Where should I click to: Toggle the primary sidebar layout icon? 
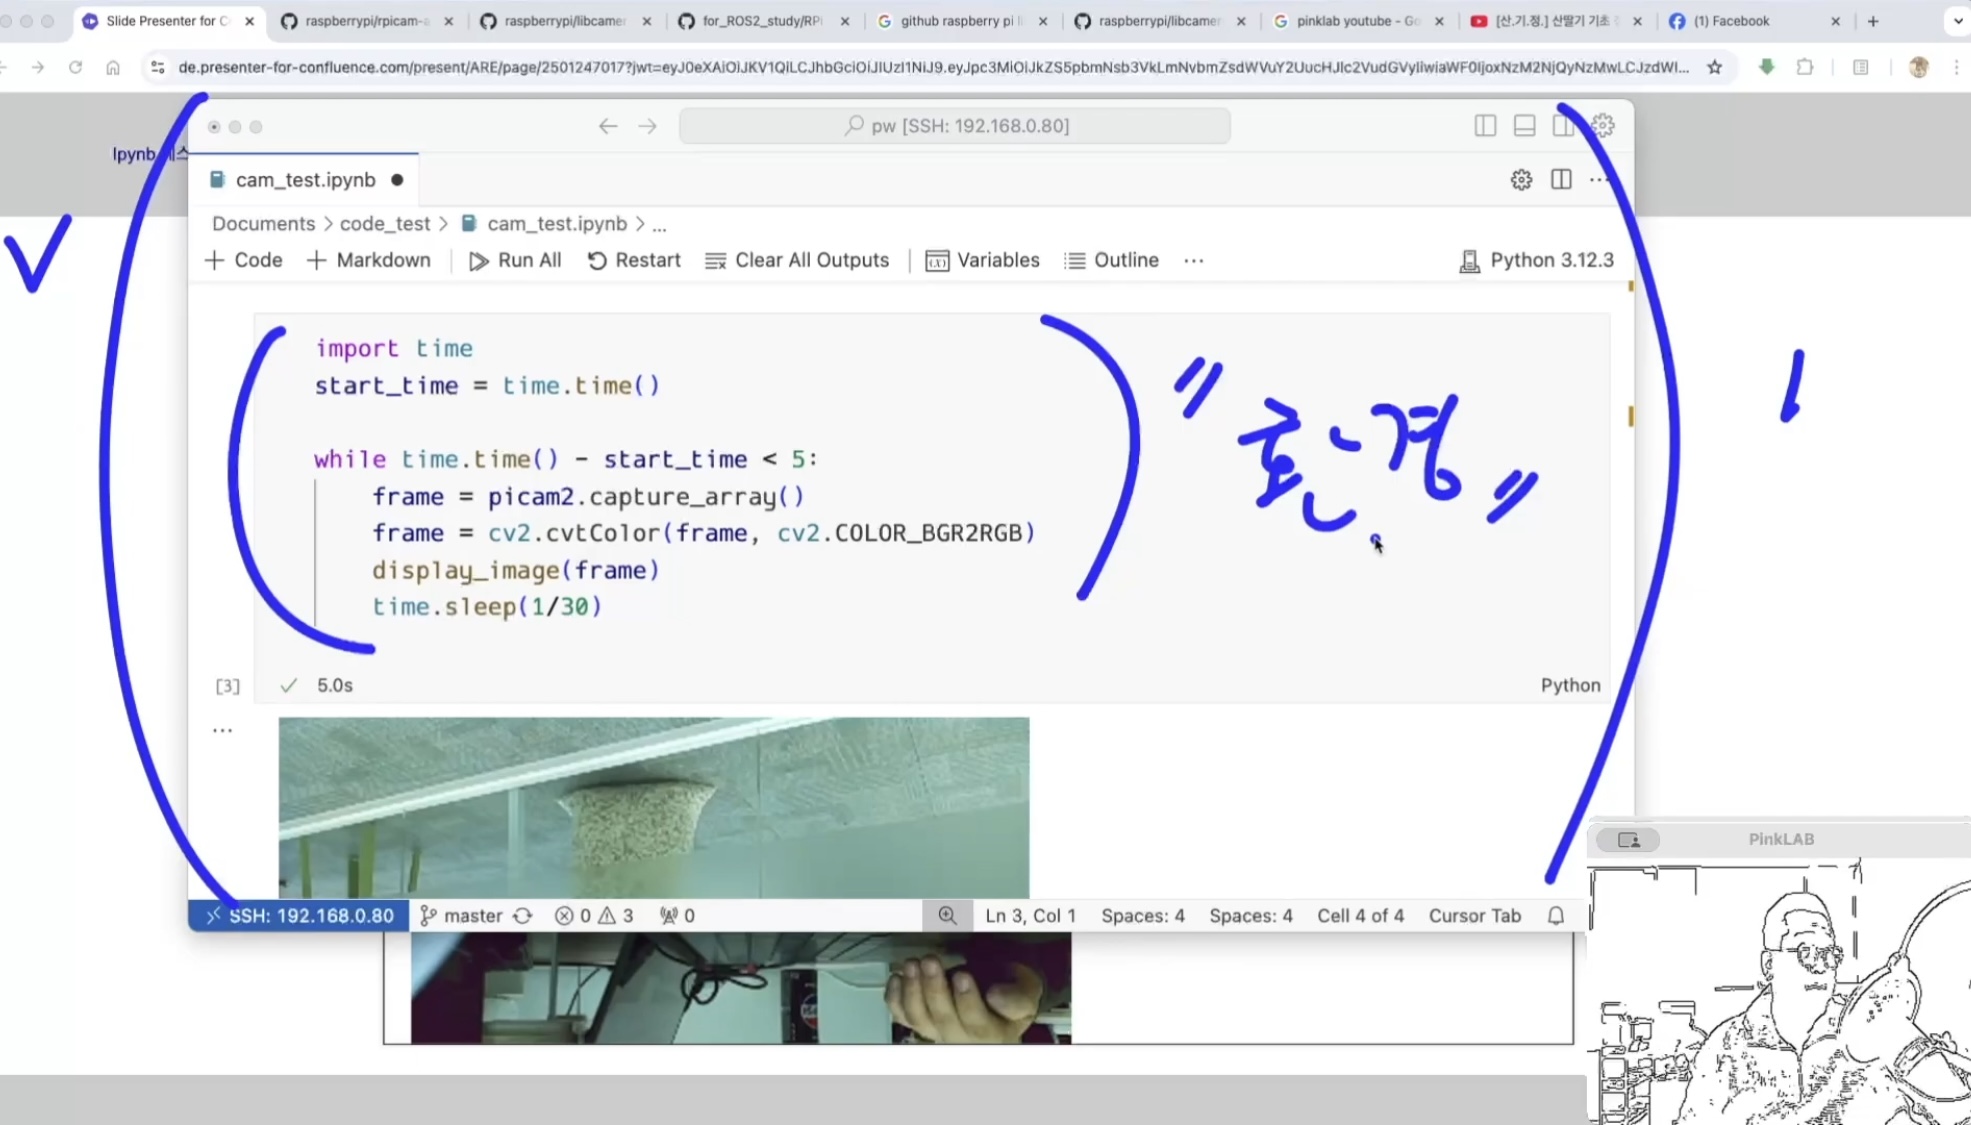tap(1485, 126)
